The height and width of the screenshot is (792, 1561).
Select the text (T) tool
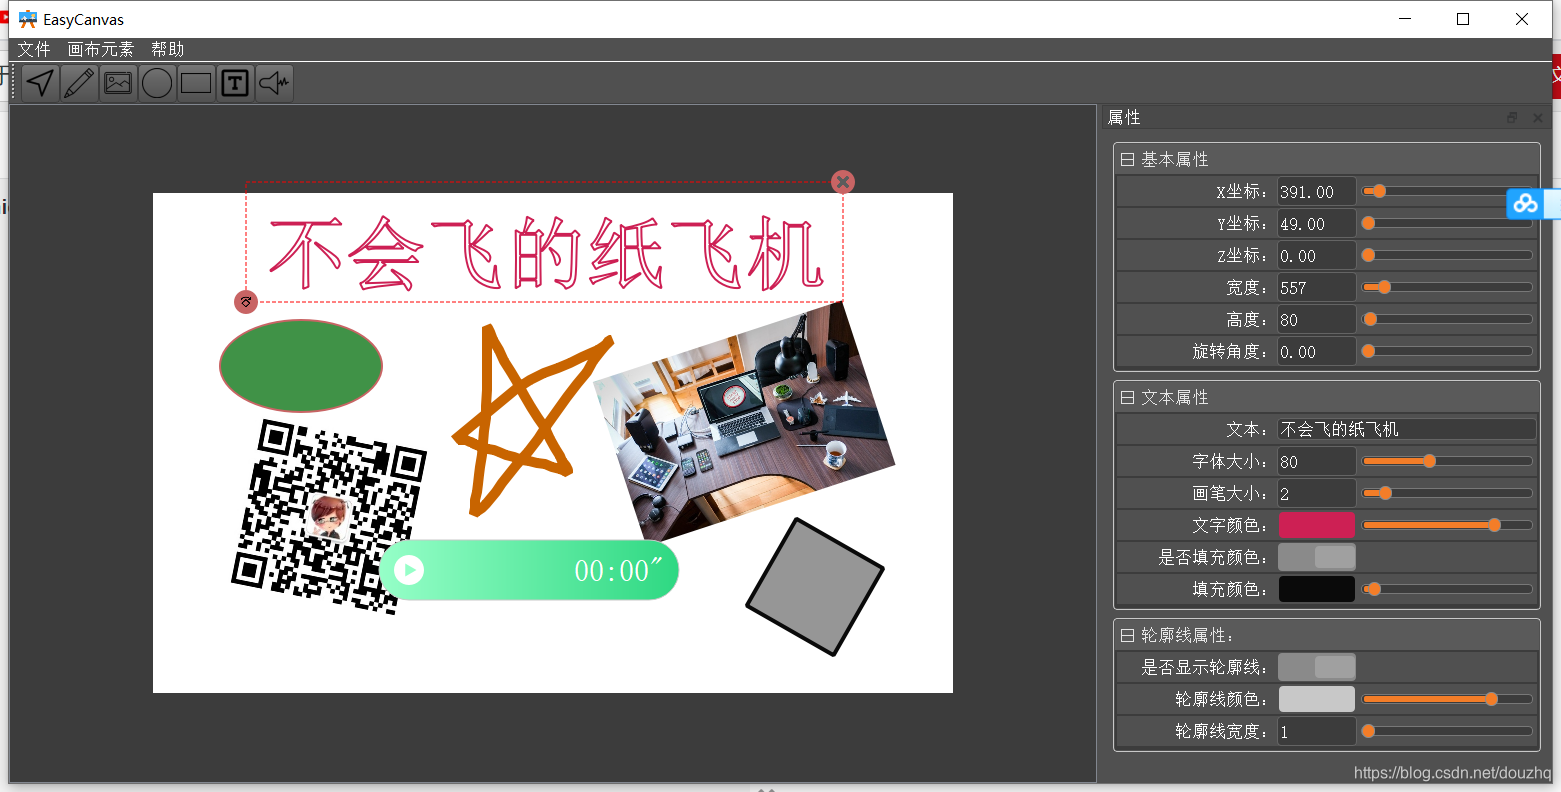(x=234, y=83)
